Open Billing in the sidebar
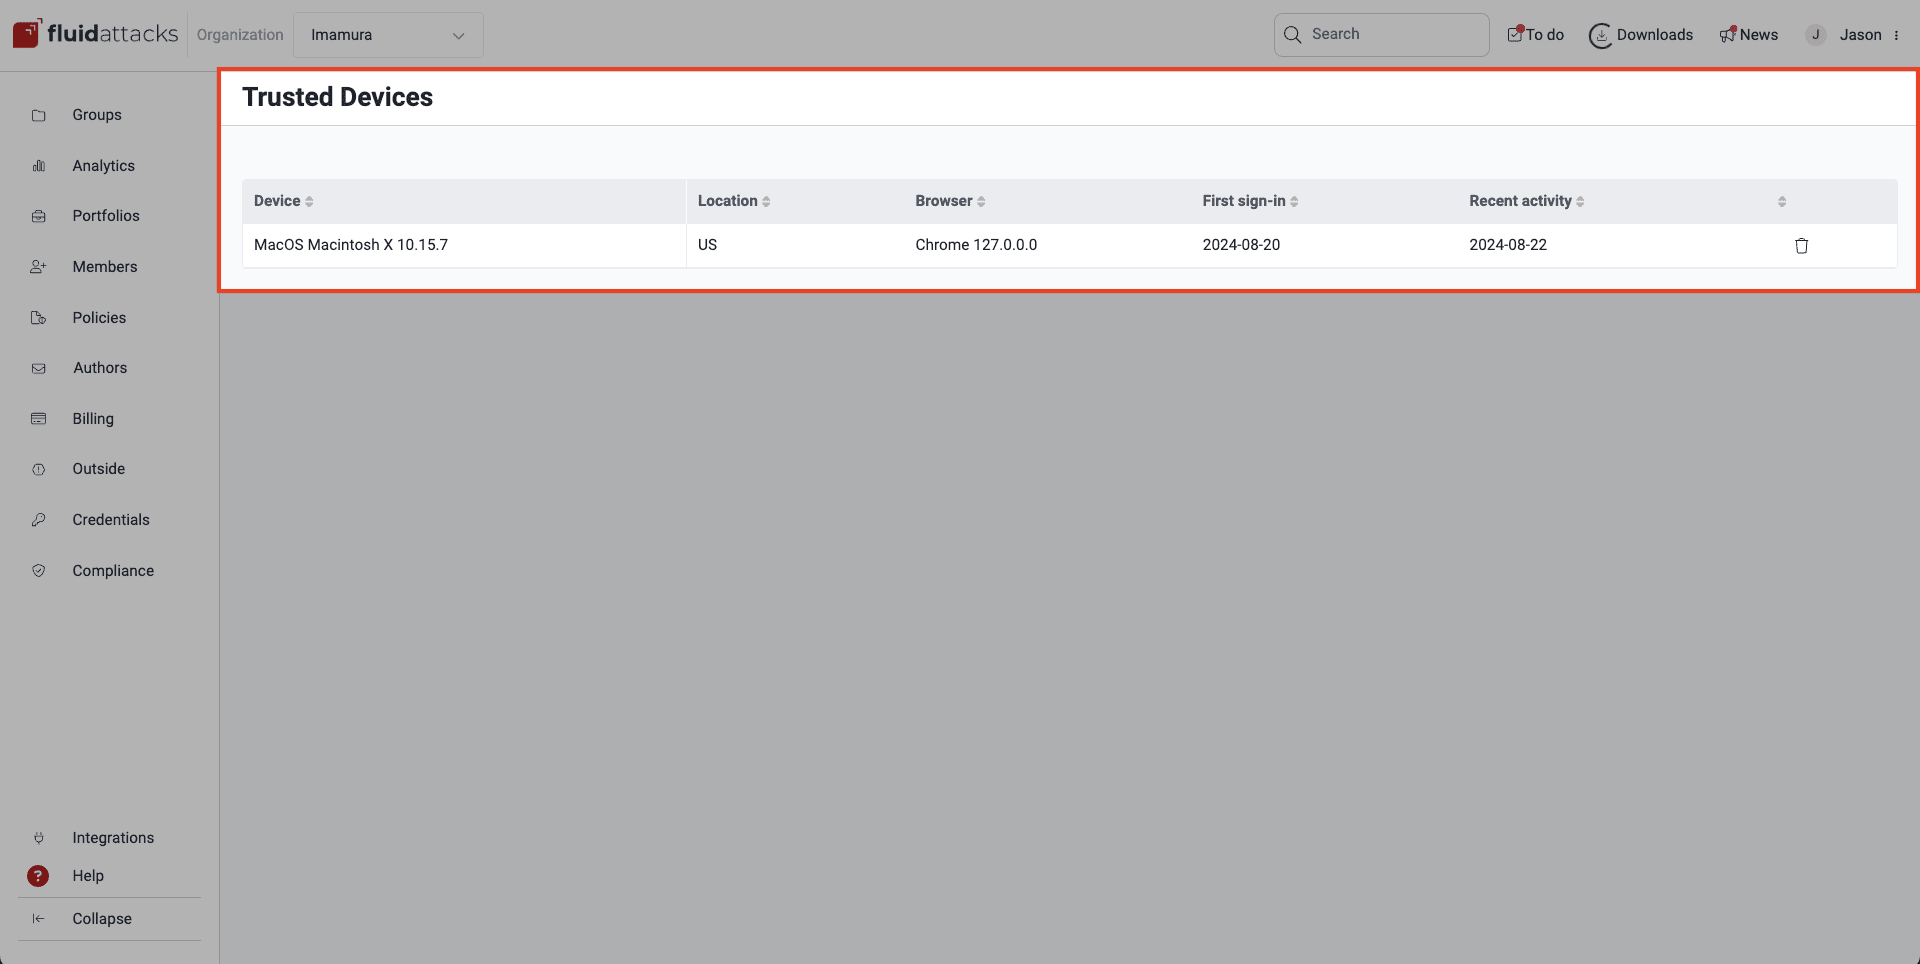The image size is (1920, 964). (93, 419)
